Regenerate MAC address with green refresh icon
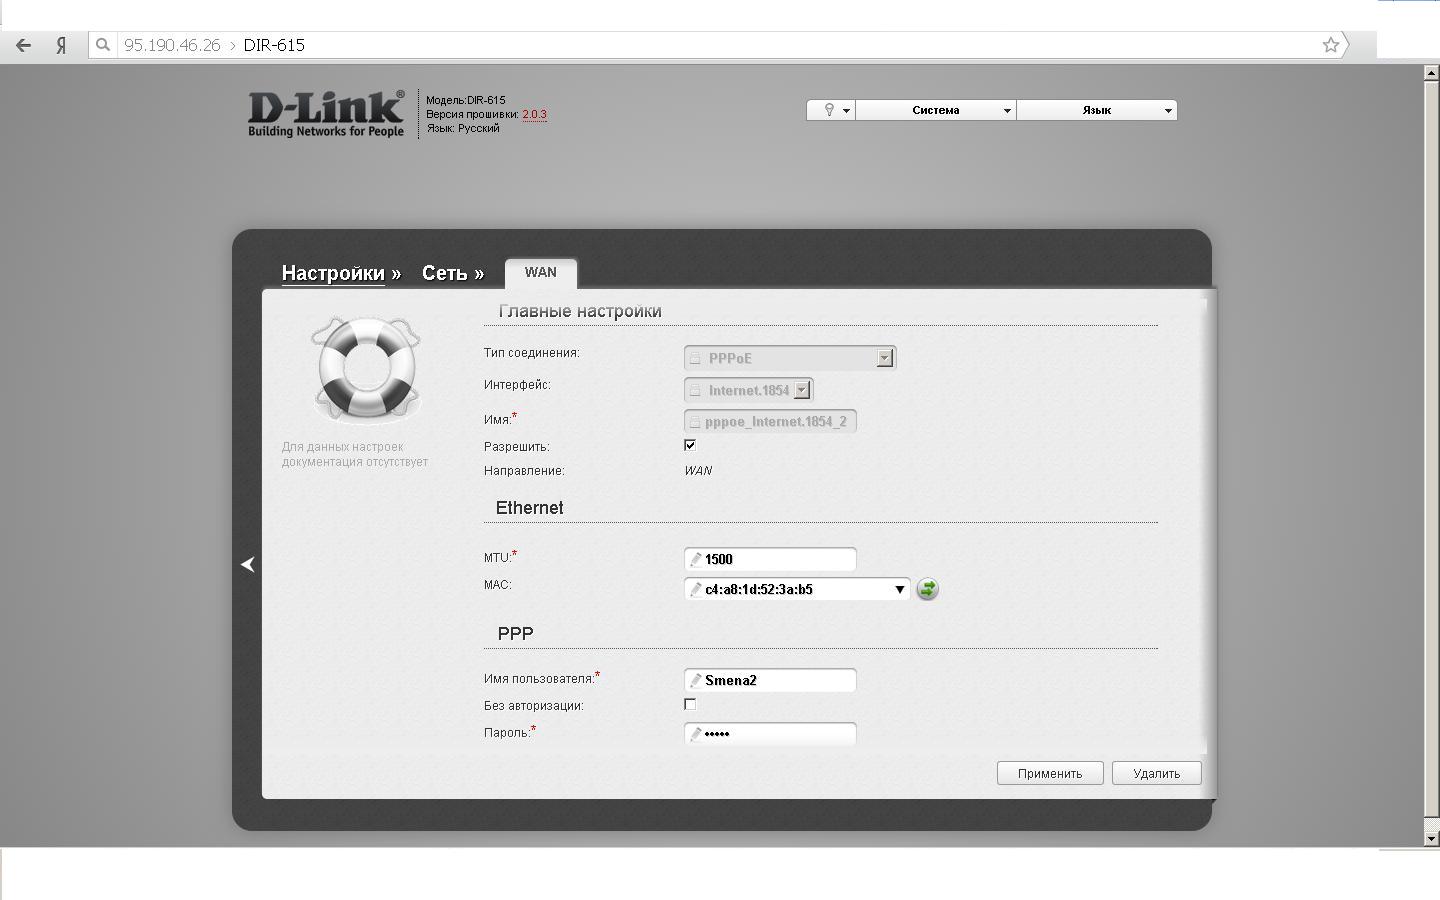The height and width of the screenshot is (900, 1440). pos(928,589)
